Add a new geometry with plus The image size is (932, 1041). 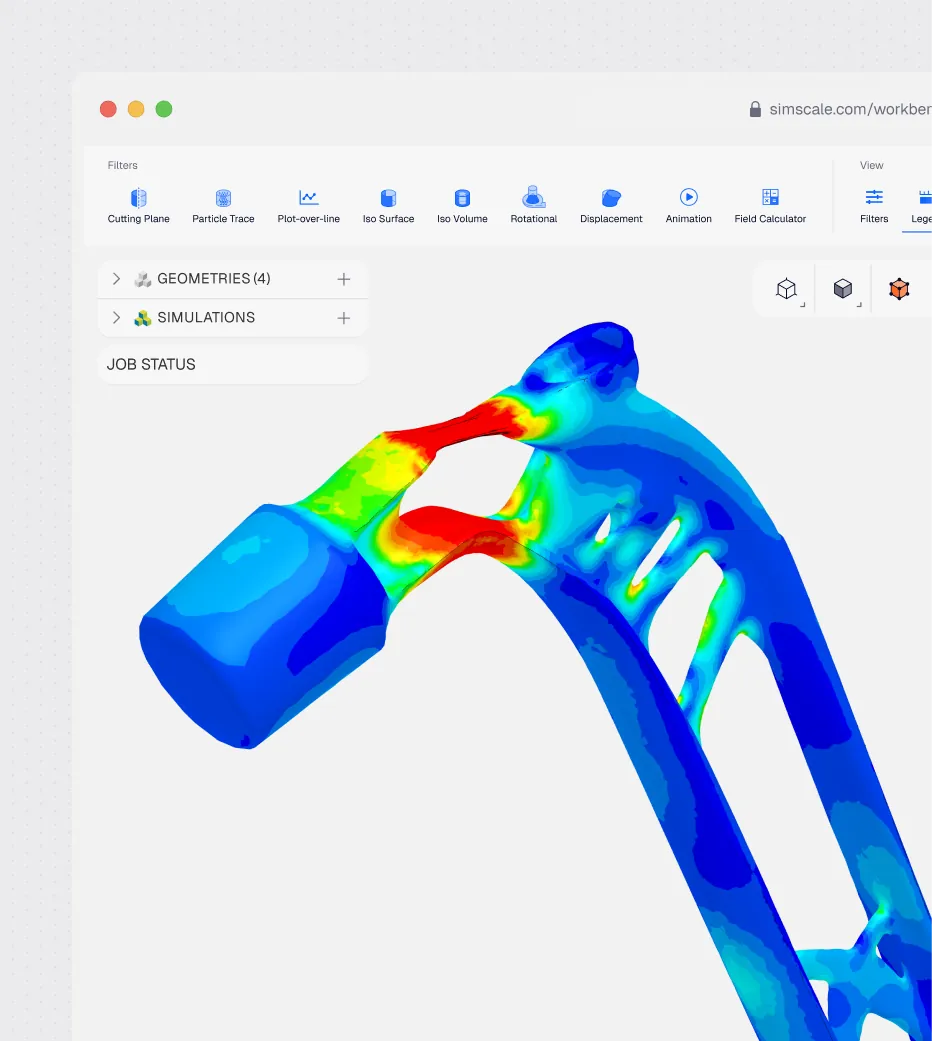tap(344, 279)
